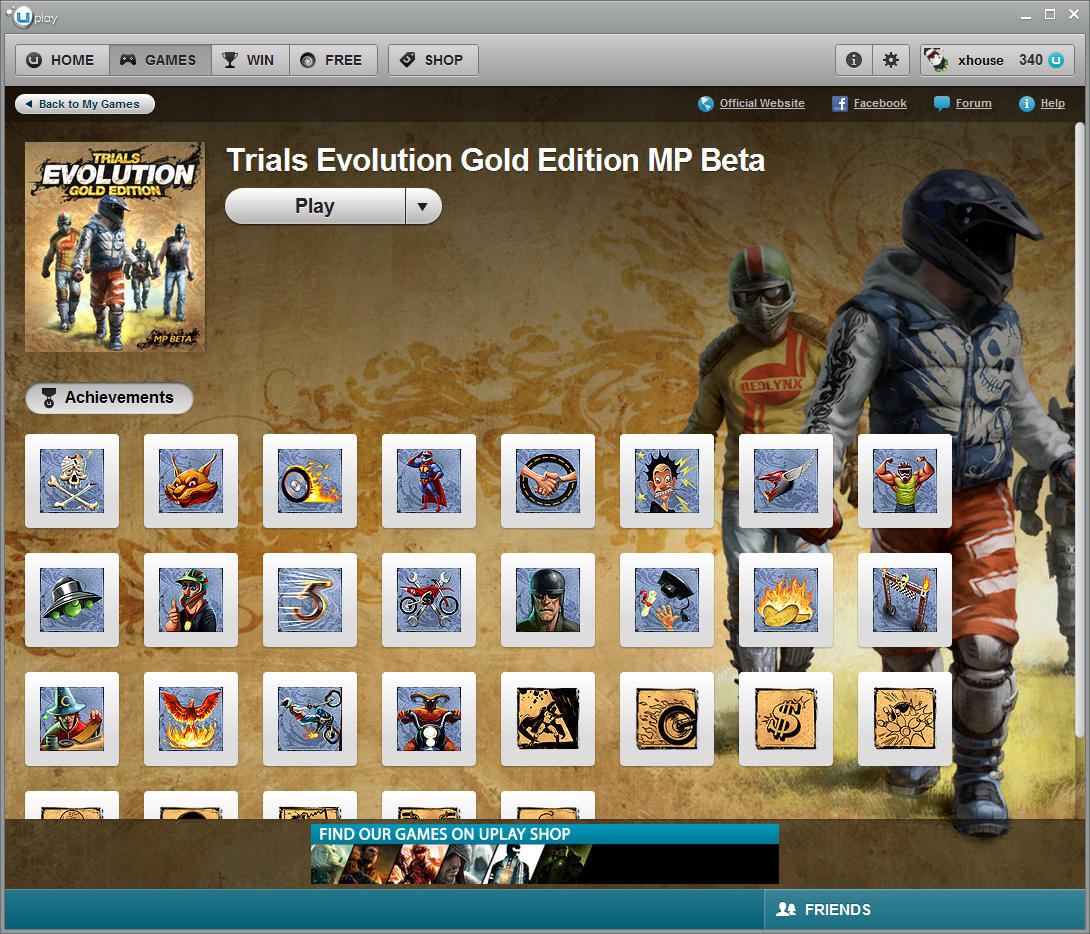Click the motorbike with wrenches achievement

pos(428,600)
